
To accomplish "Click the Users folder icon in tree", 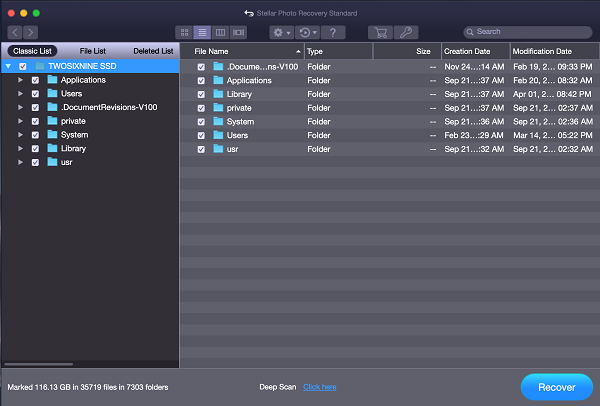I will (x=52, y=93).
